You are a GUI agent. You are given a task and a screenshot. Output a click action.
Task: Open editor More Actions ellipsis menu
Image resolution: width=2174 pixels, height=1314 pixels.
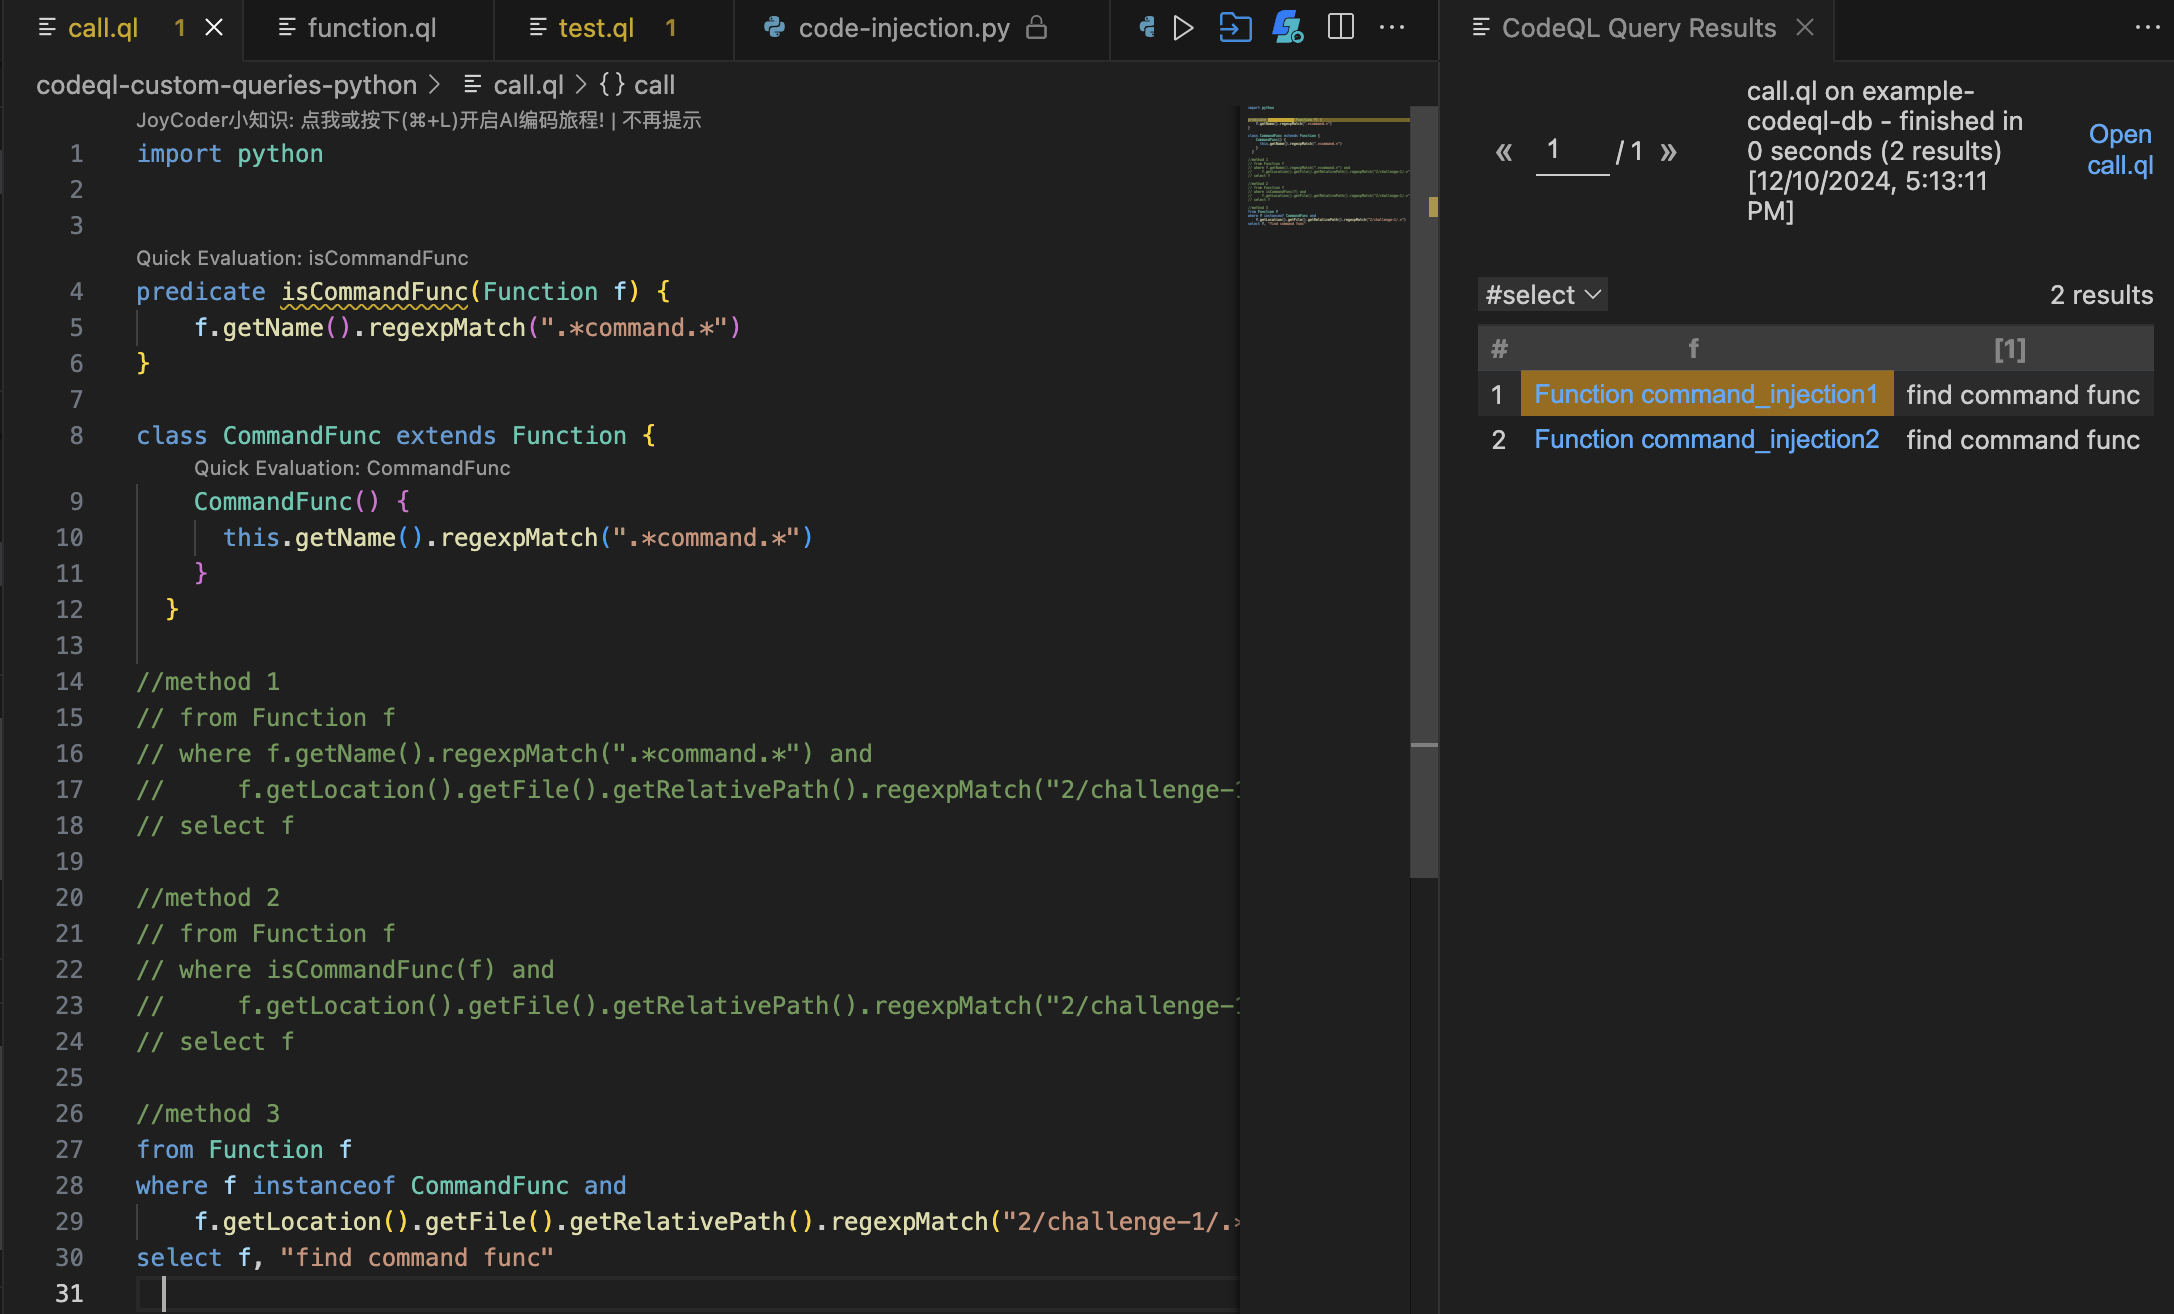tap(1392, 28)
